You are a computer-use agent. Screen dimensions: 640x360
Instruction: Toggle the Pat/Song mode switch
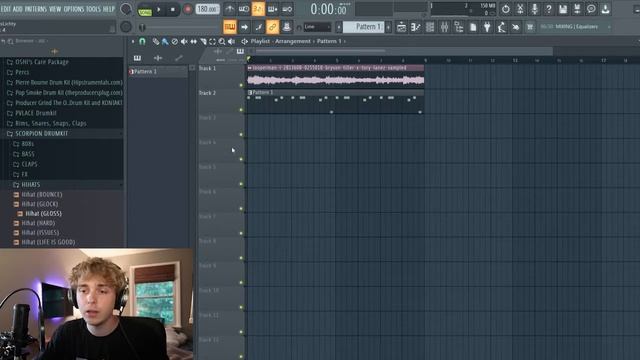pos(144,9)
